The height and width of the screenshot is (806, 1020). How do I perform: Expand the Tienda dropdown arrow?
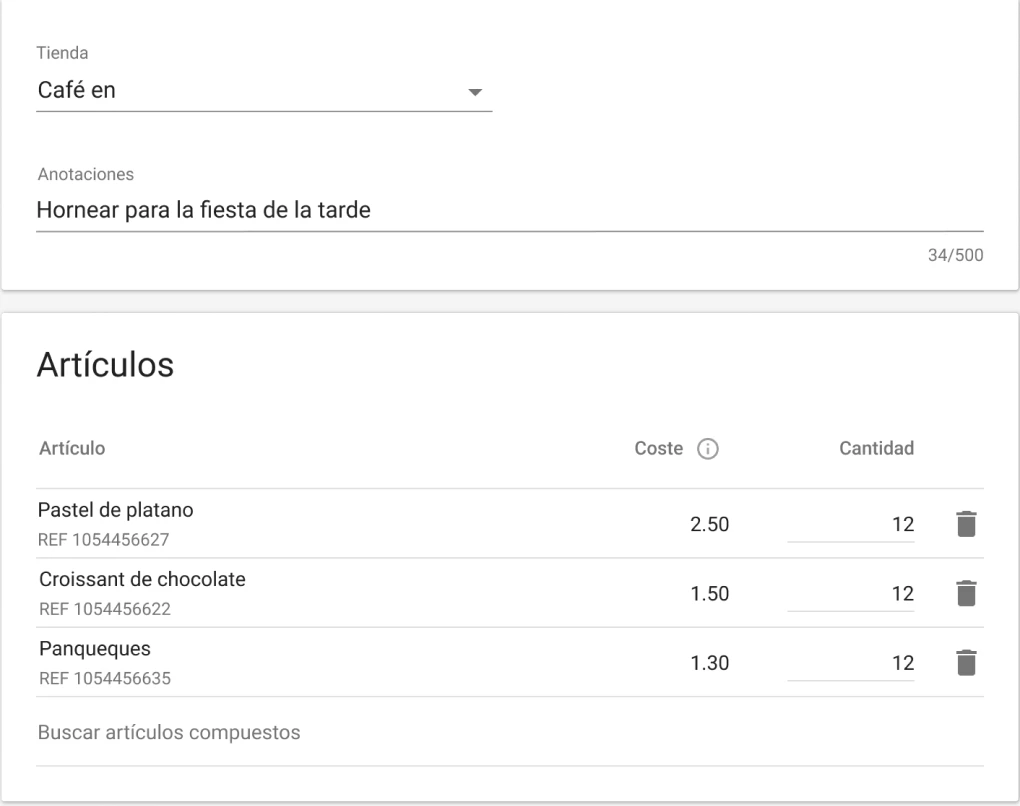[x=475, y=92]
